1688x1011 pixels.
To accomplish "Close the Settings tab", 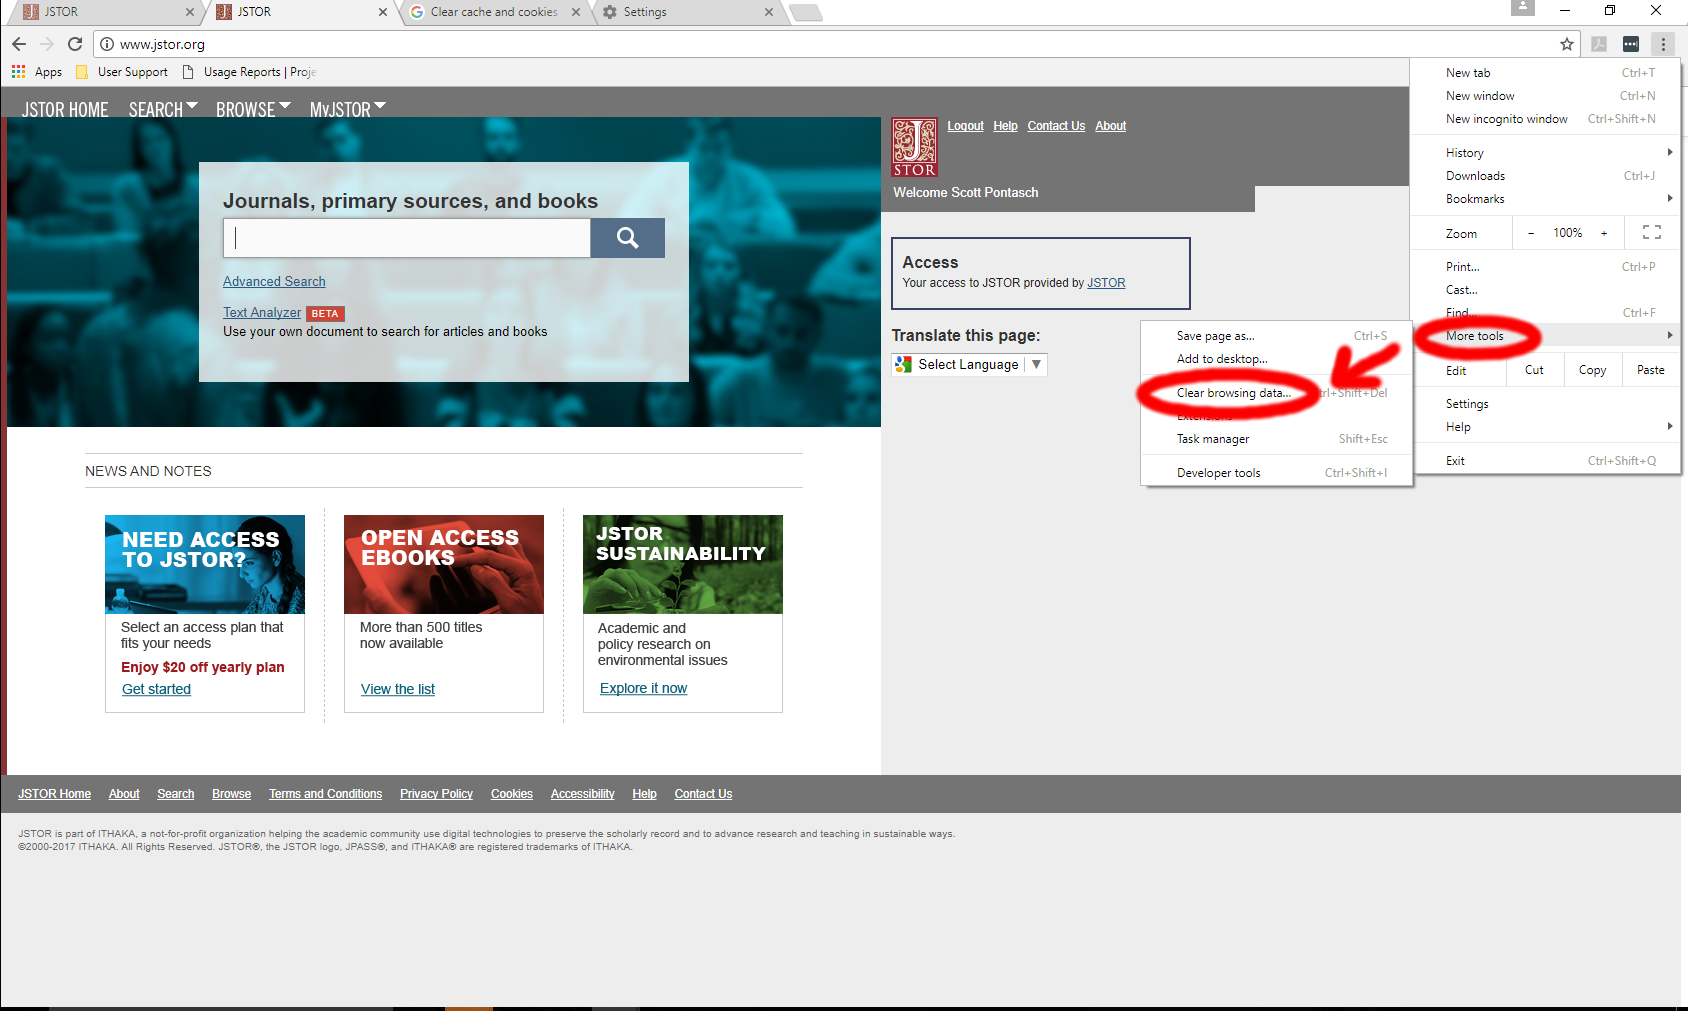I will [769, 12].
